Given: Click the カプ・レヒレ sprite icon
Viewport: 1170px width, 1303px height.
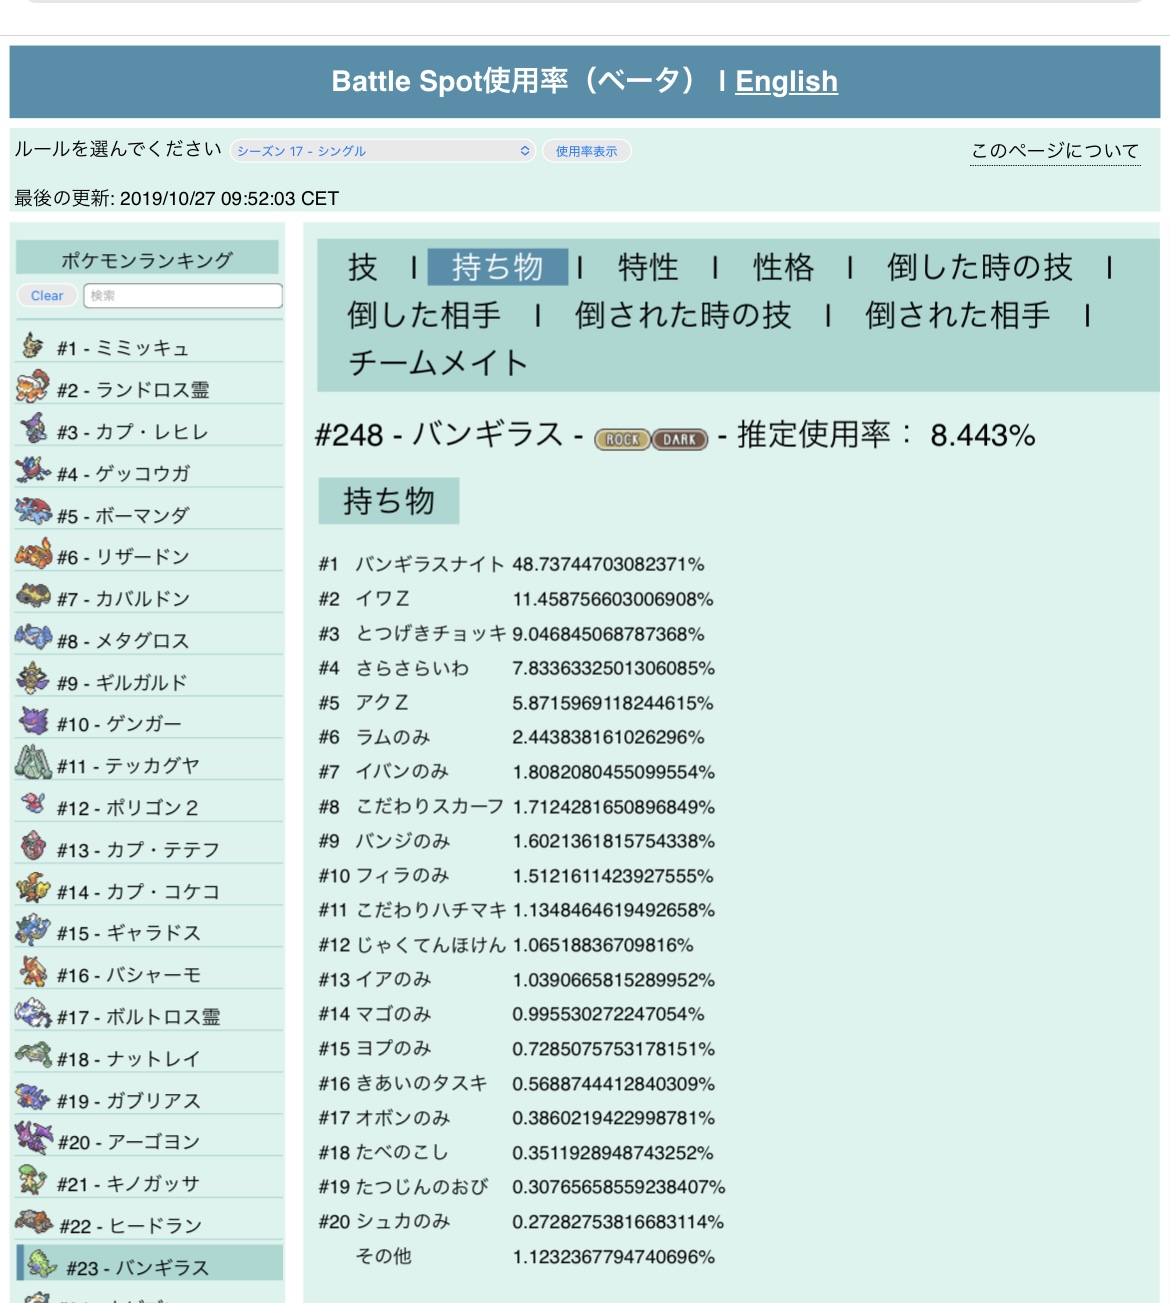Looking at the screenshot, I should pyautogui.click(x=33, y=428).
